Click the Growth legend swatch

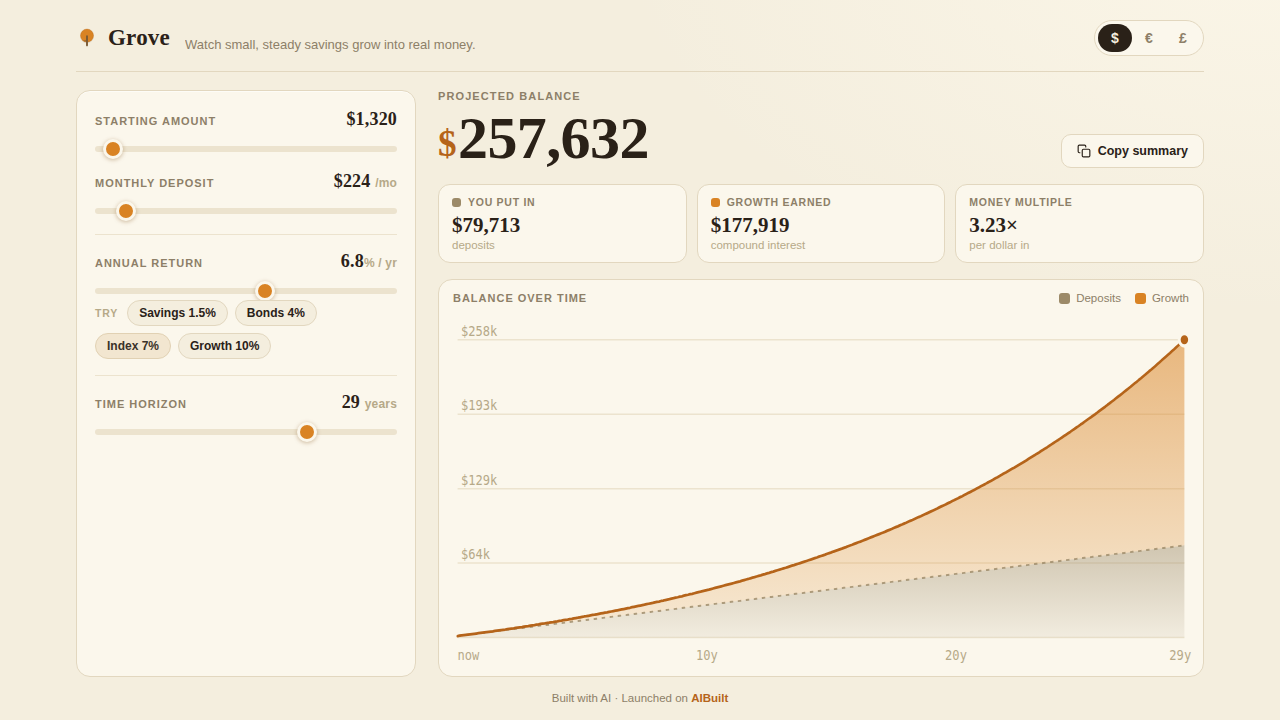coord(1140,298)
